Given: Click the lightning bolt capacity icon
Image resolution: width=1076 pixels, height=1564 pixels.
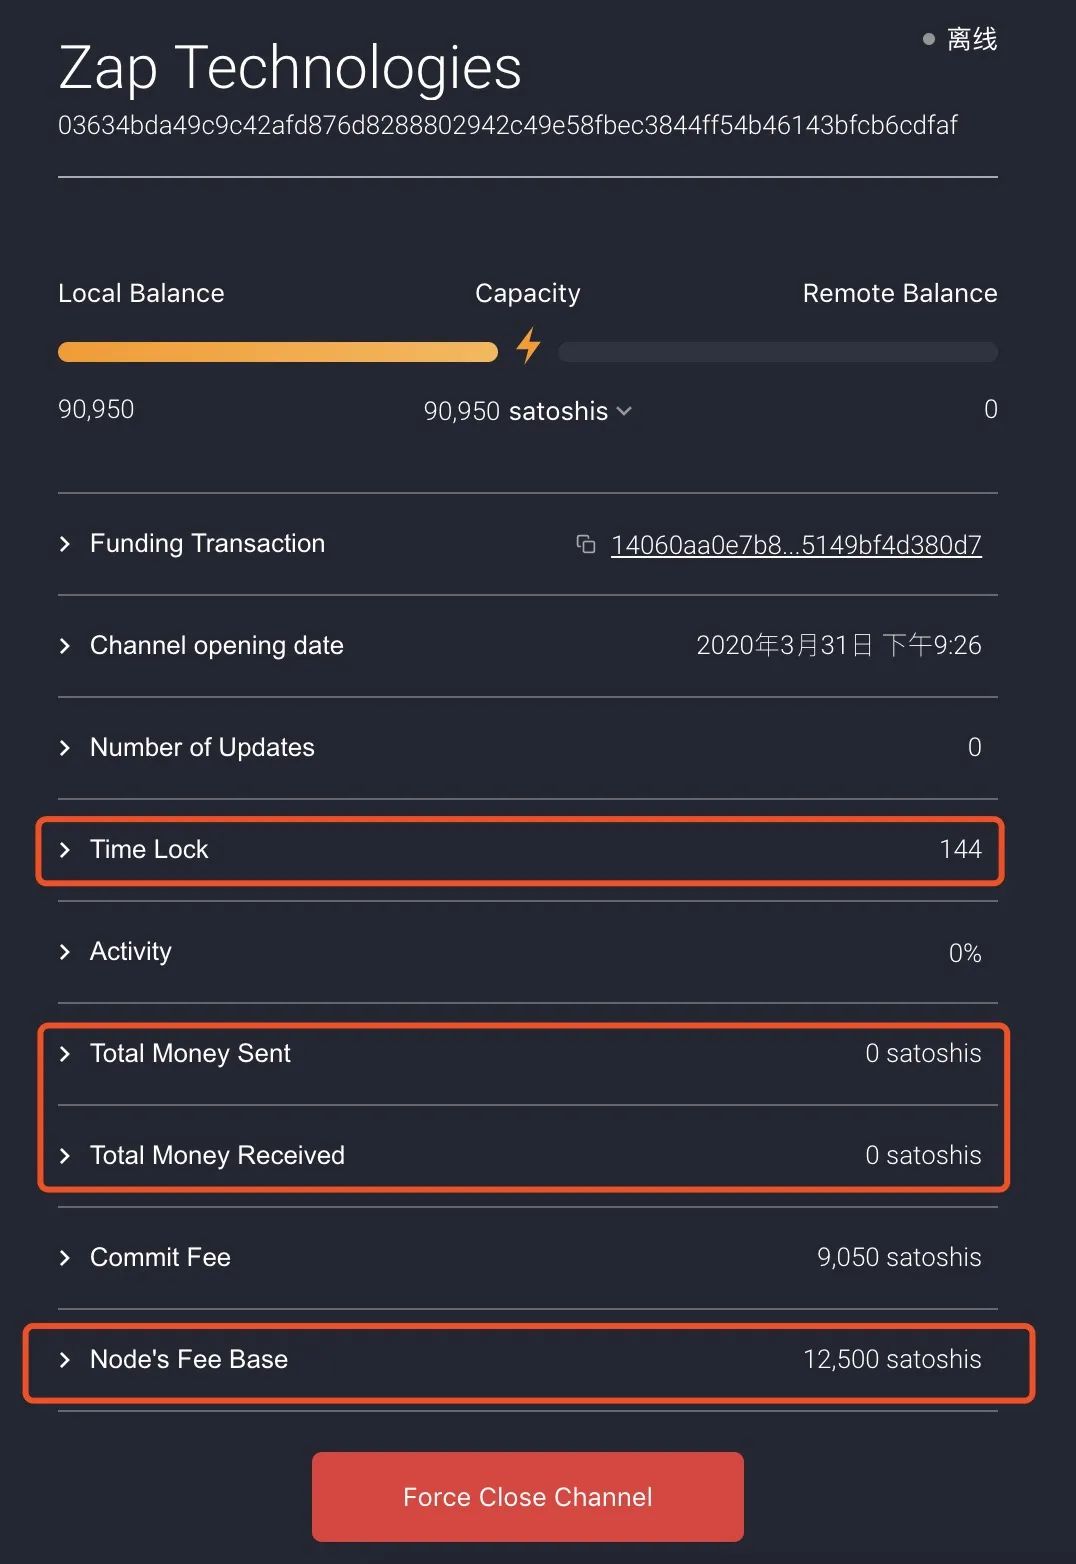Looking at the screenshot, I should coord(528,346).
